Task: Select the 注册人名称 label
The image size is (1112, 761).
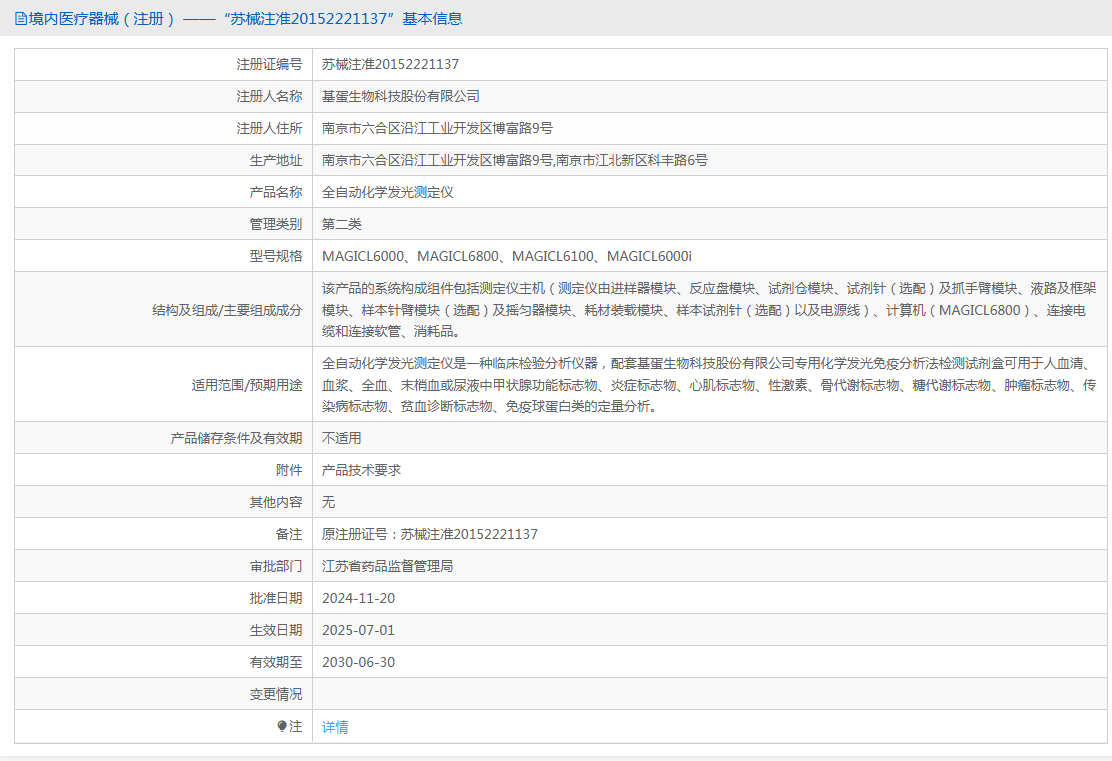Action: pos(269,96)
